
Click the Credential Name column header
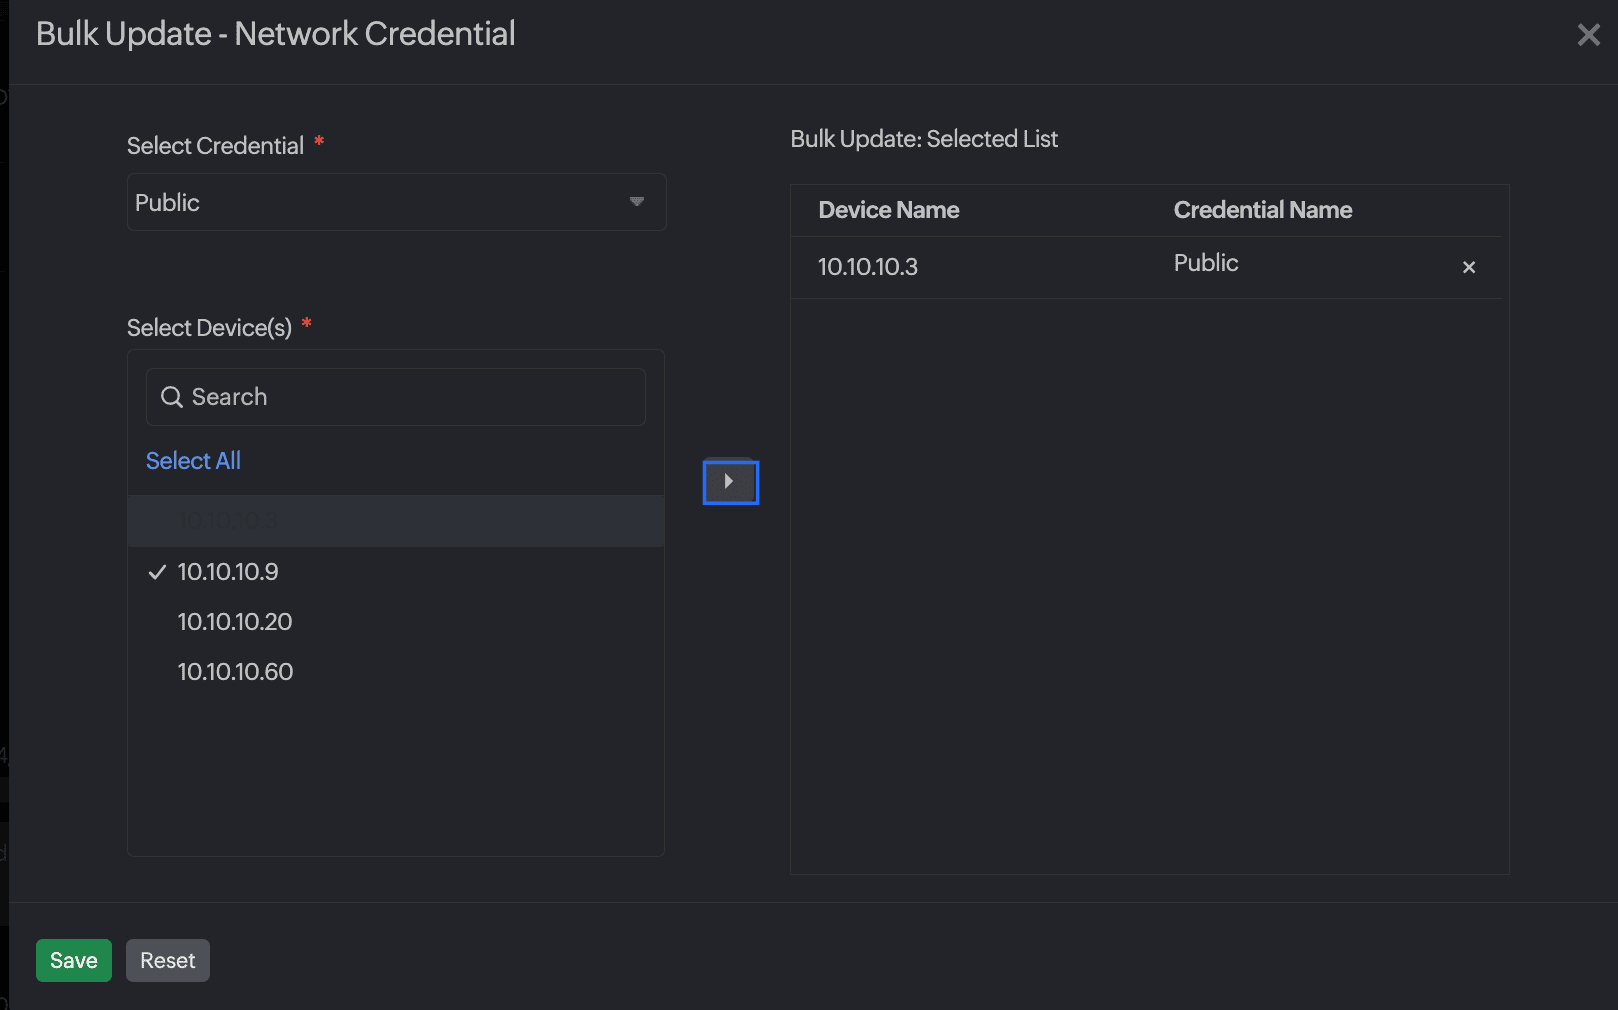(1263, 210)
